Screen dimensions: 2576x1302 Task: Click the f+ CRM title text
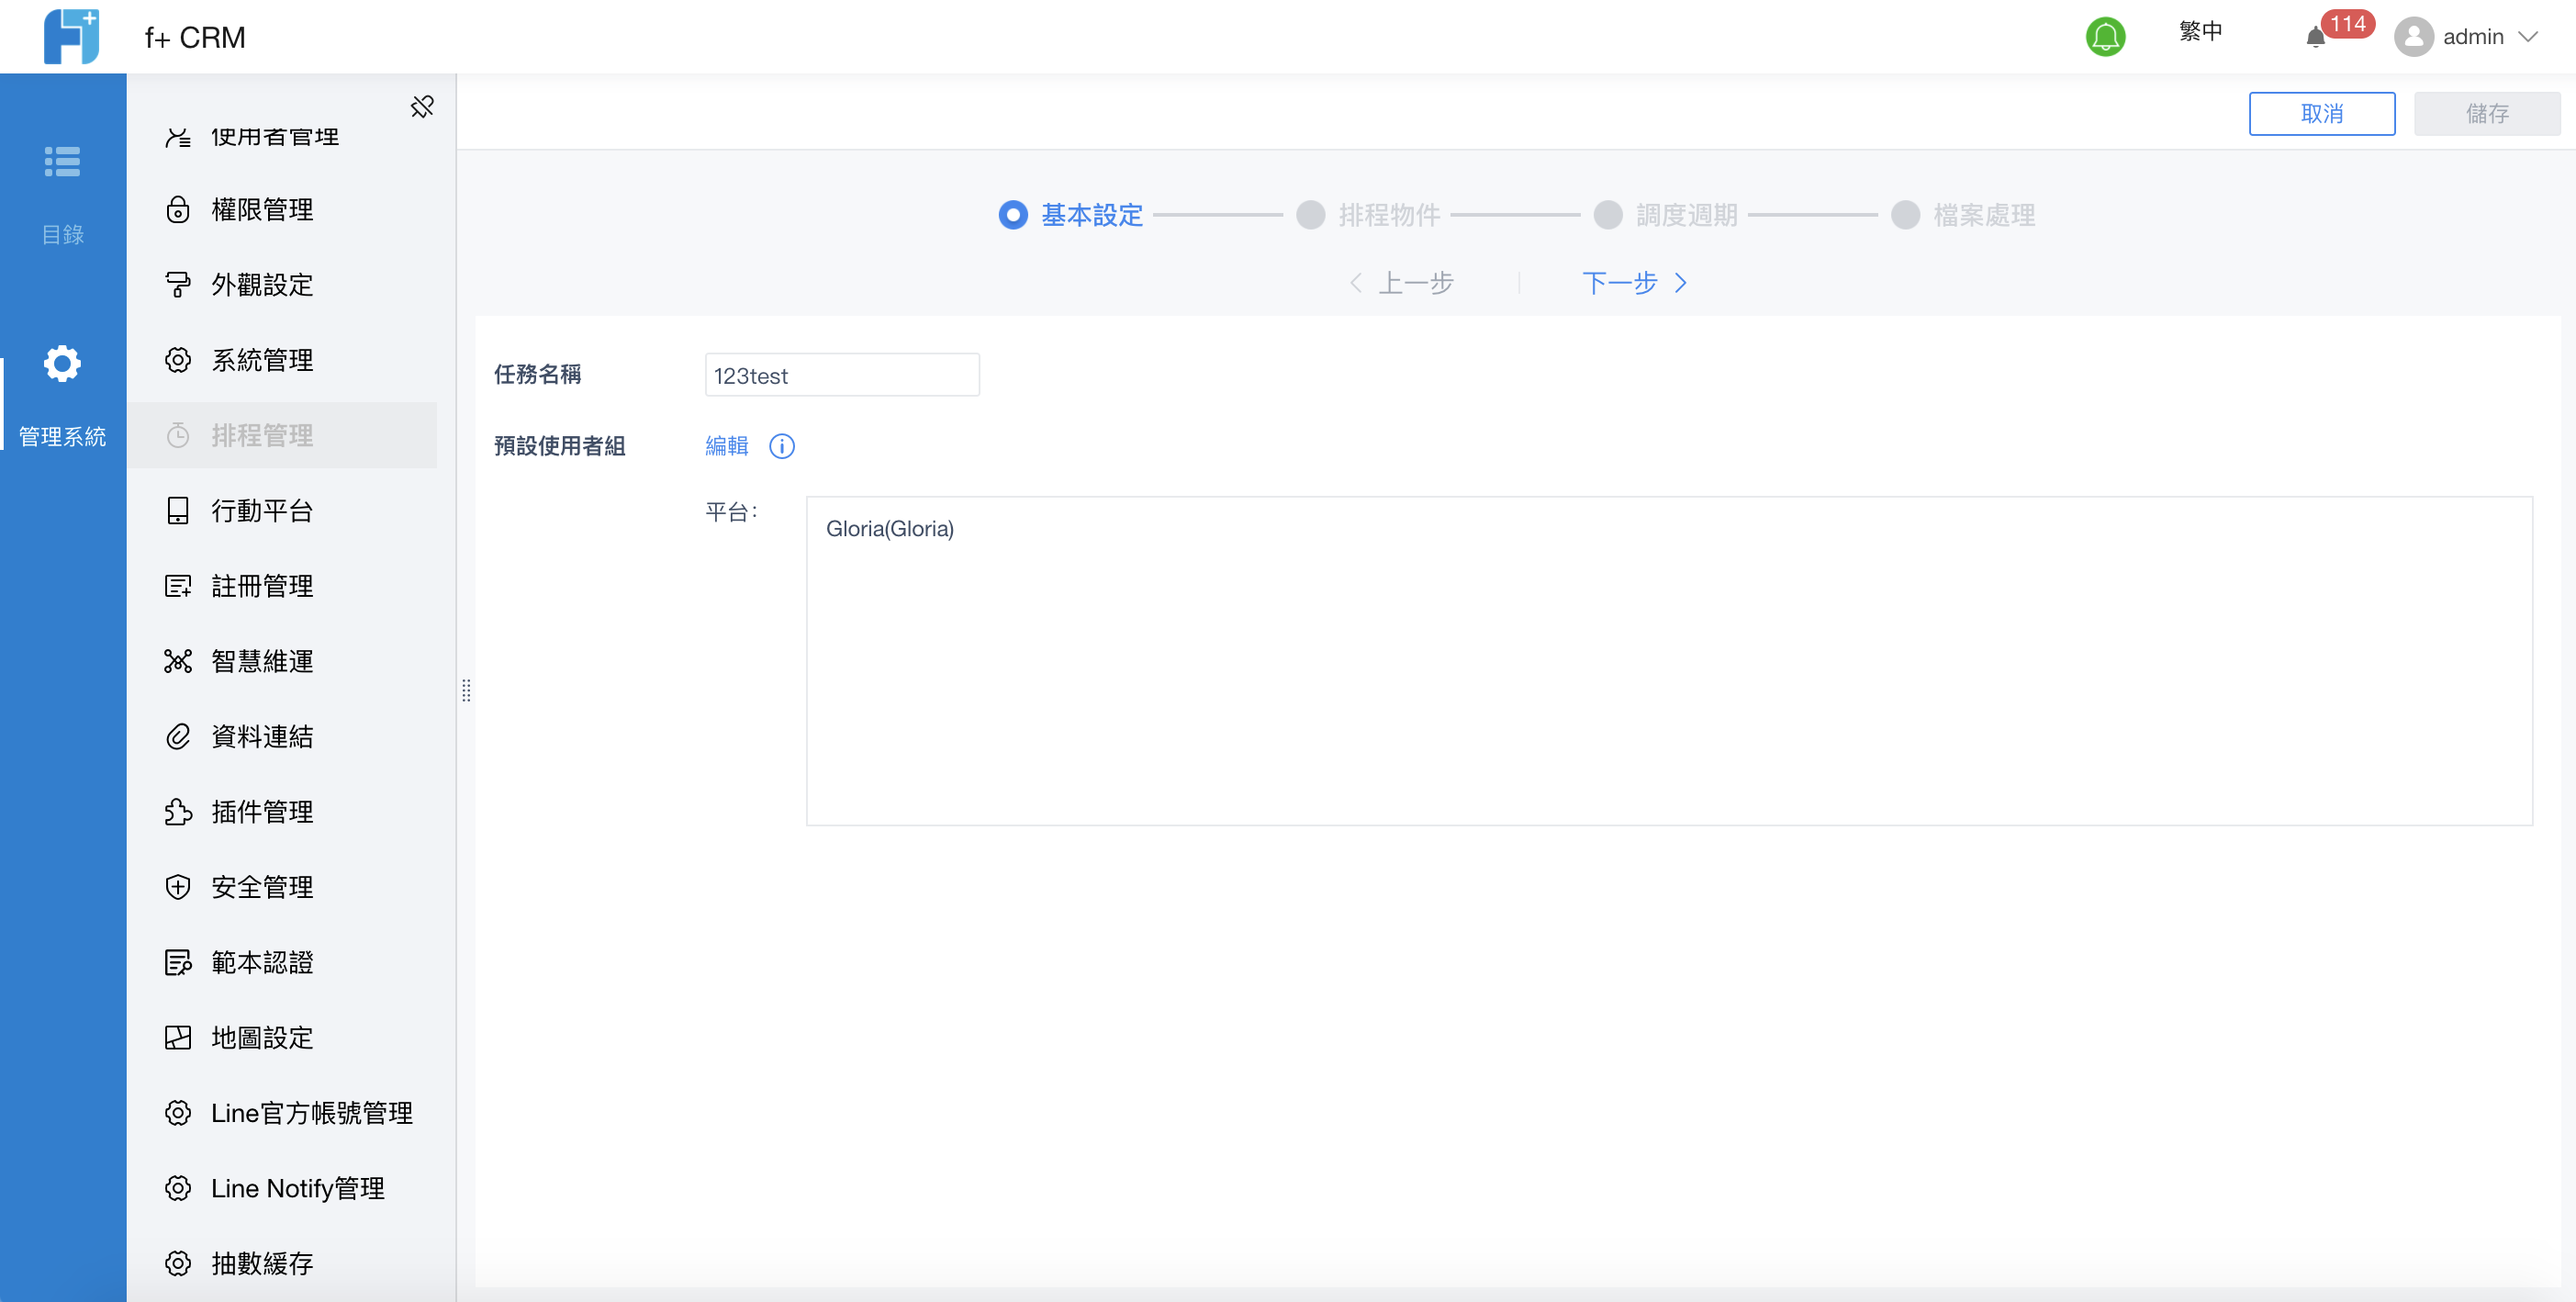pyautogui.click(x=195, y=37)
